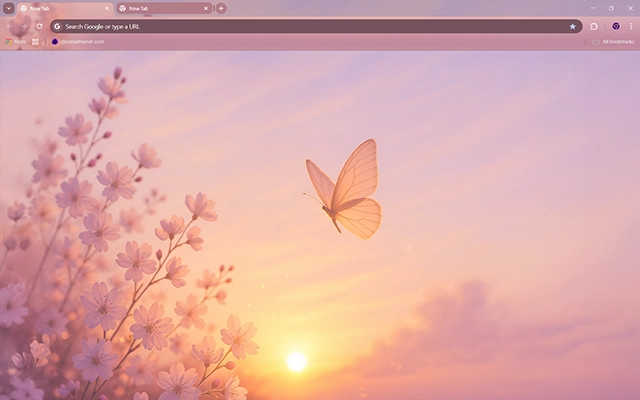
Task: Open the All Bookmarks folder
Action: 613,42
